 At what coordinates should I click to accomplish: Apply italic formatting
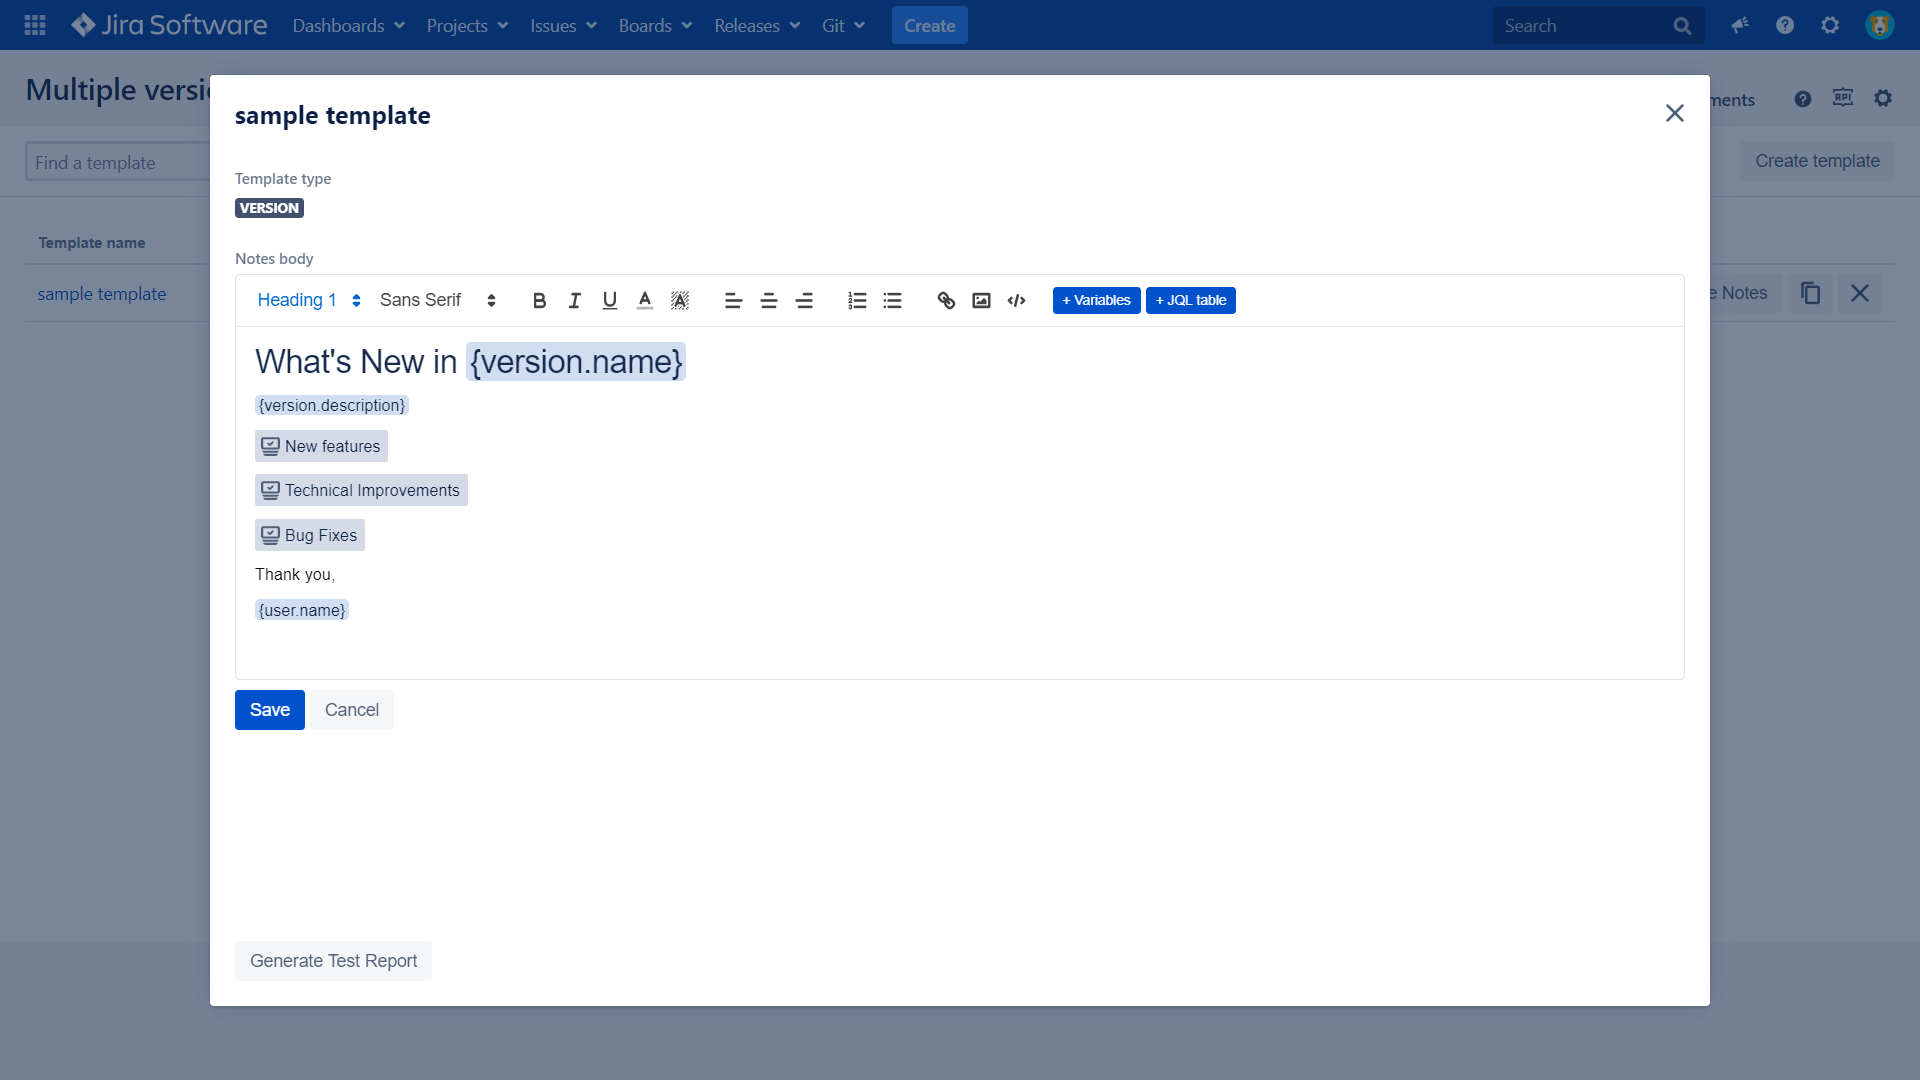pyautogui.click(x=574, y=300)
